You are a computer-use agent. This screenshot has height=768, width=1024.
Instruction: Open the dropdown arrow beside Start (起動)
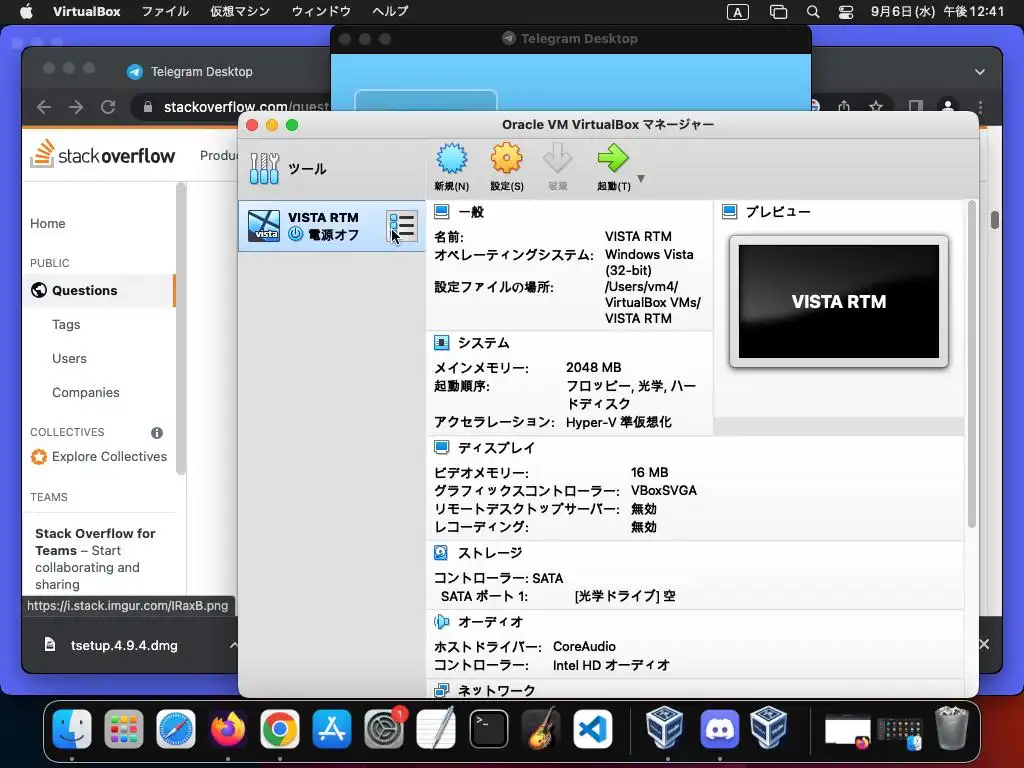[x=641, y=178]
